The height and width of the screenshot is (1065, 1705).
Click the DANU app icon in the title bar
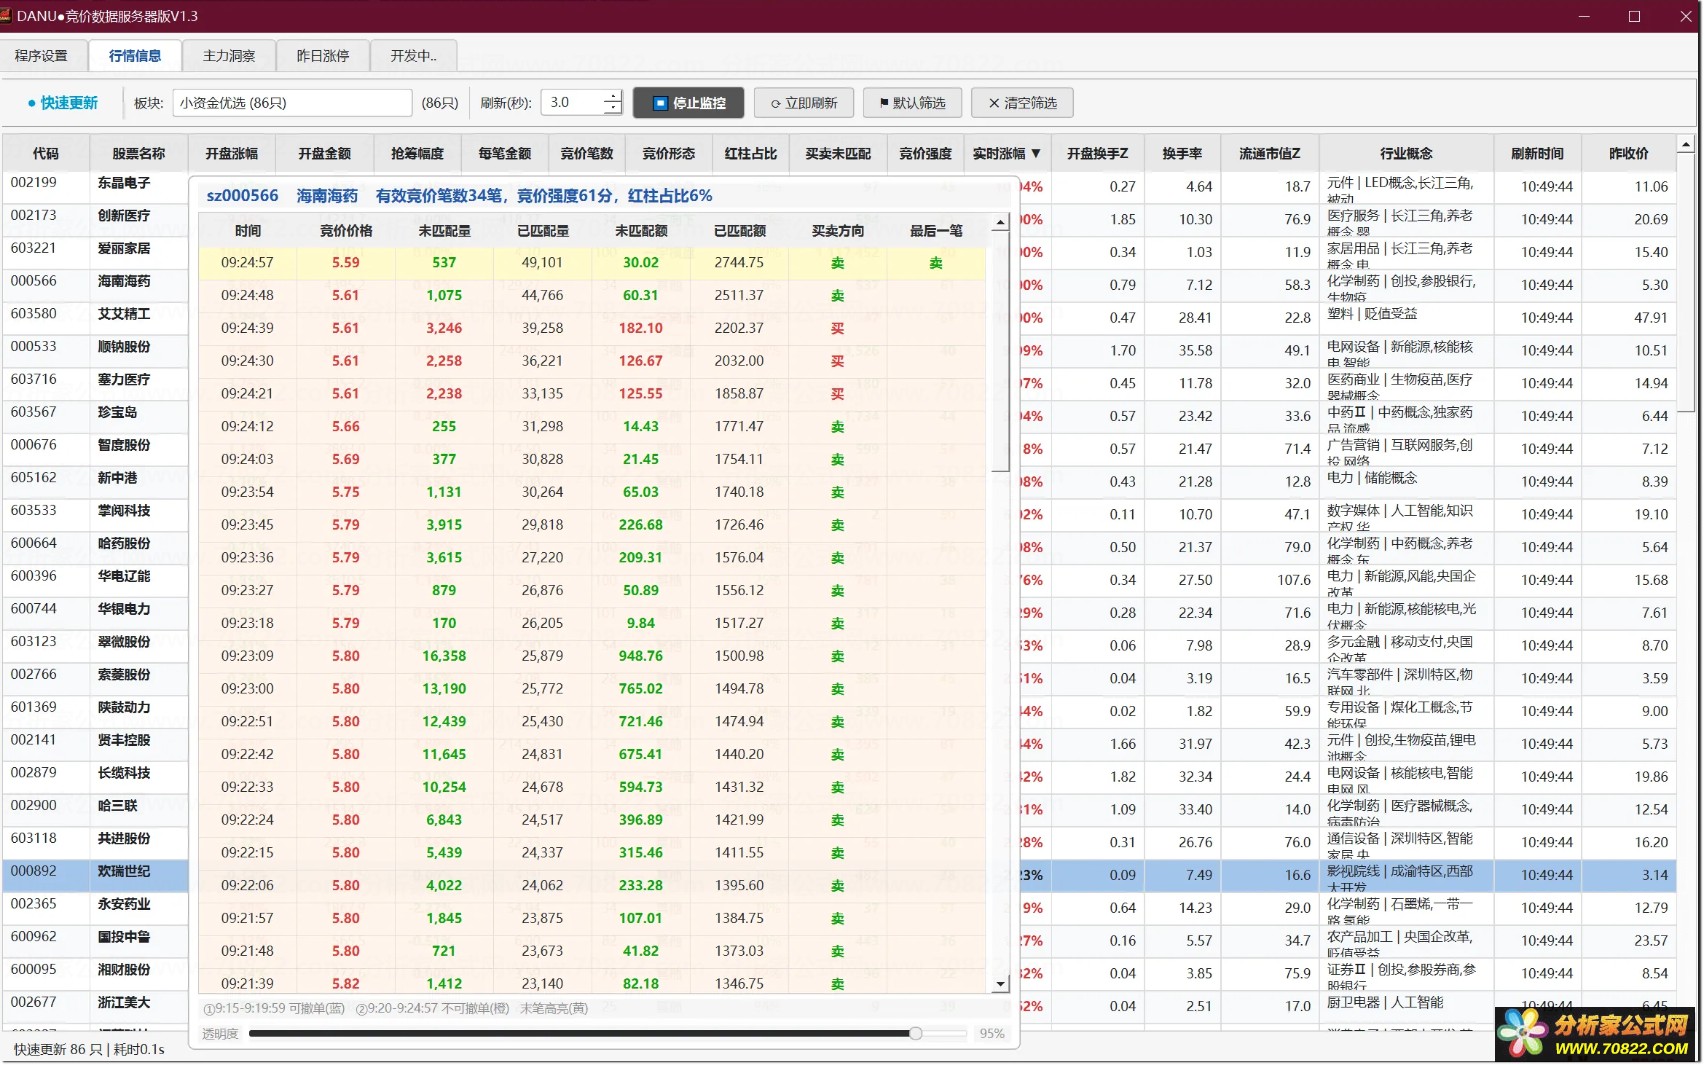click(6, 16)
